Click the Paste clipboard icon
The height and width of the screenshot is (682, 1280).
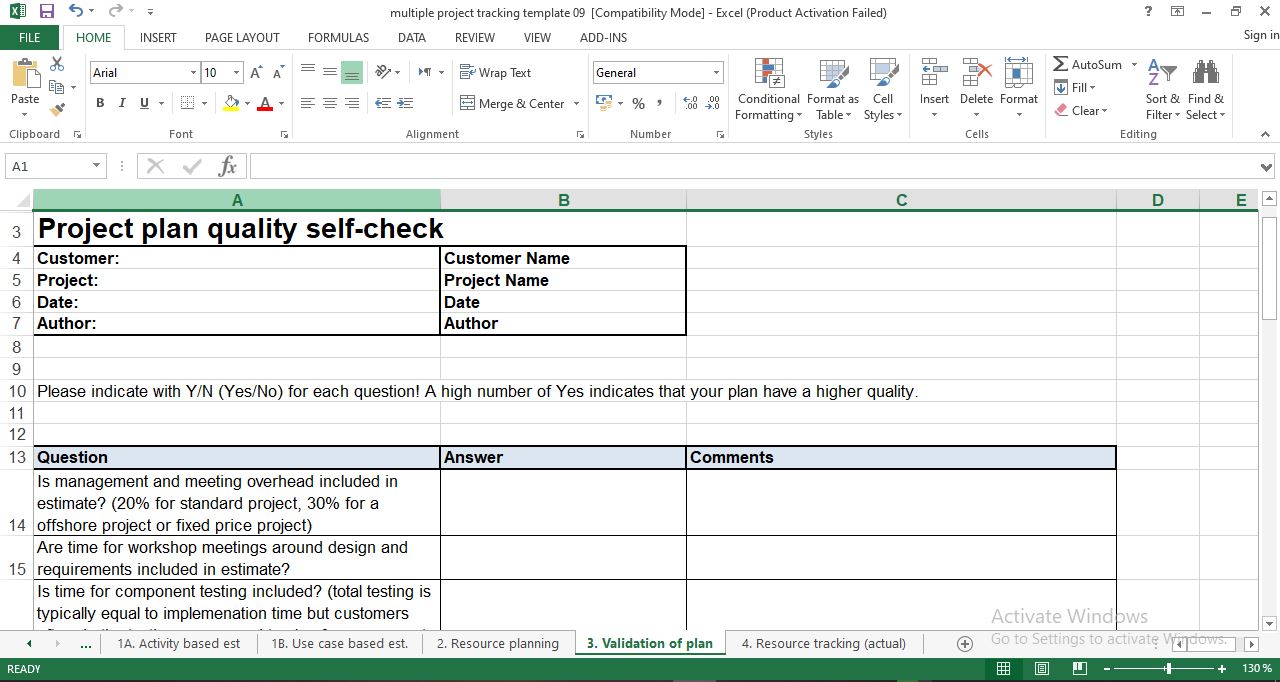25,75
